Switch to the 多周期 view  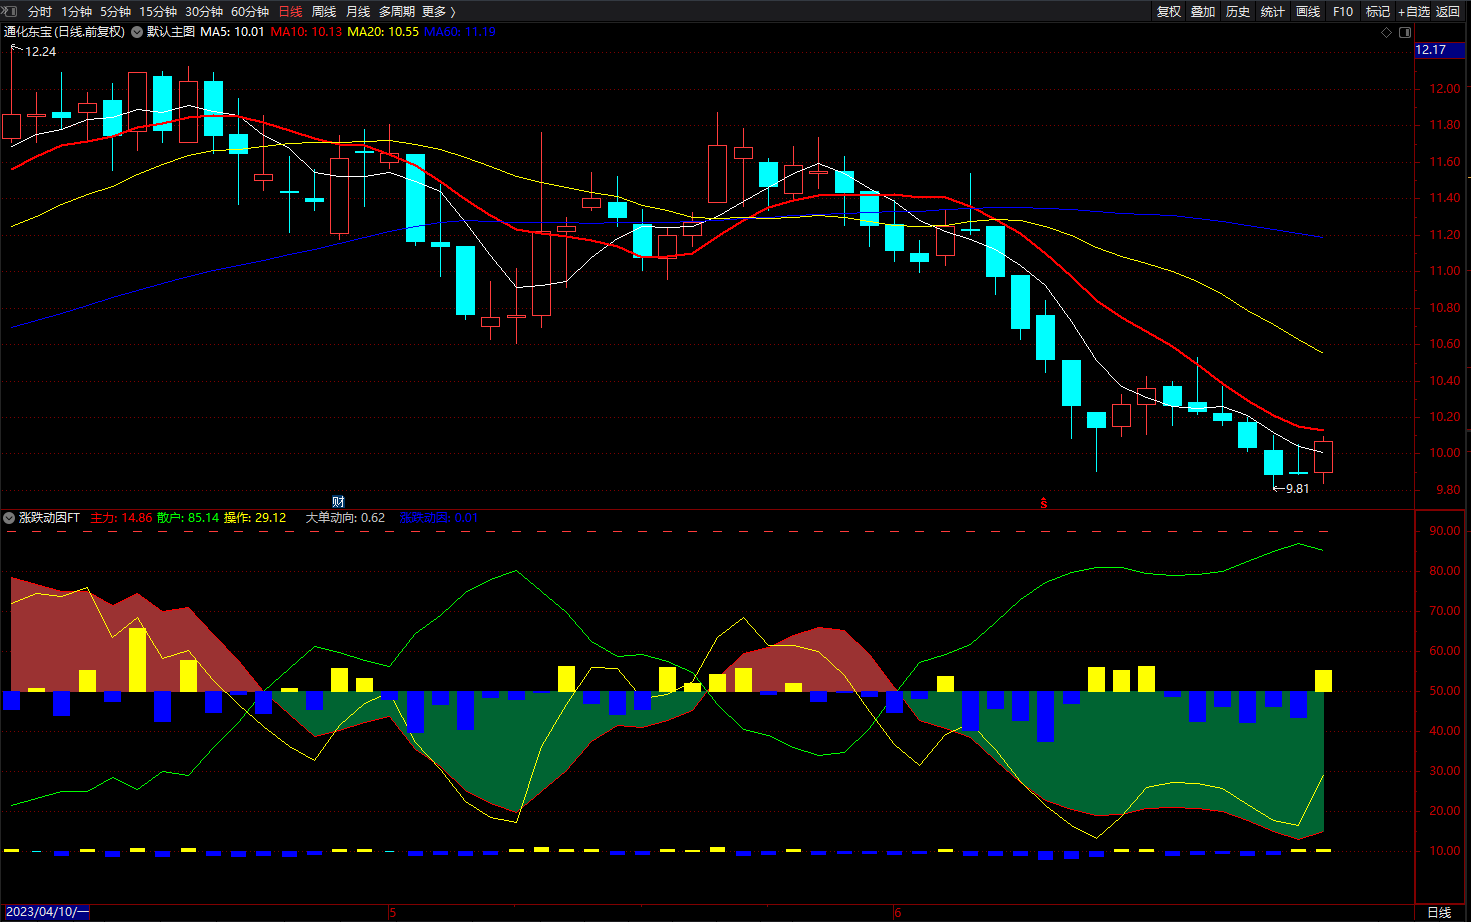[396, 12]
